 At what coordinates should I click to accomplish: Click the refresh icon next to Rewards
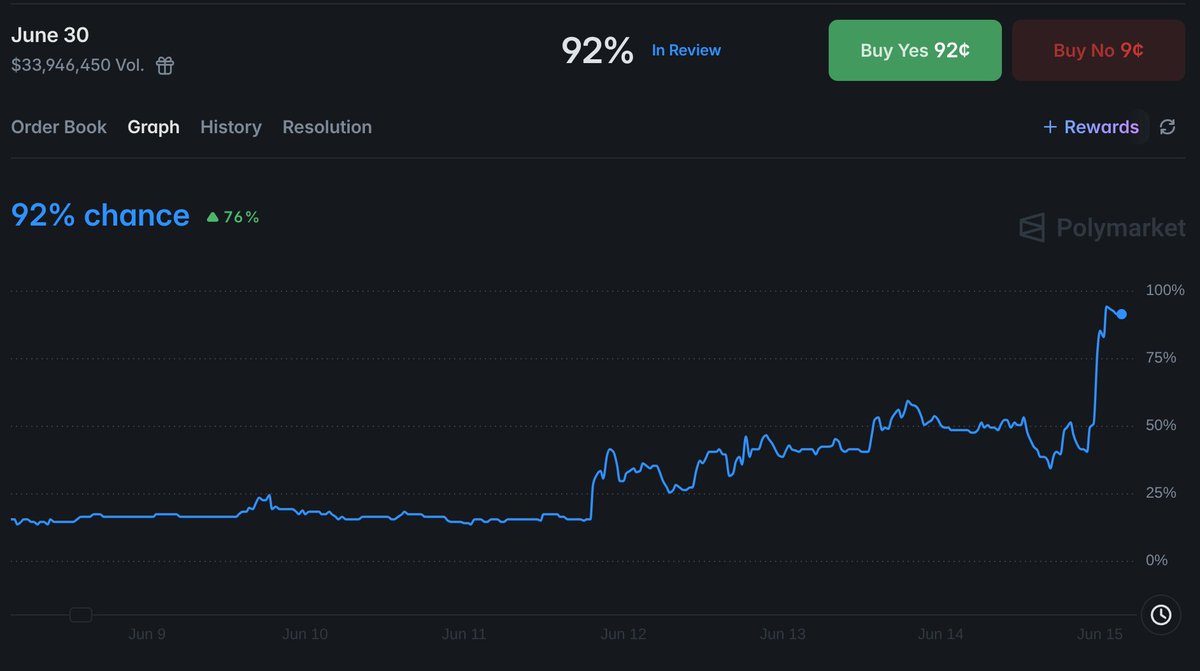pos(1167,127)
